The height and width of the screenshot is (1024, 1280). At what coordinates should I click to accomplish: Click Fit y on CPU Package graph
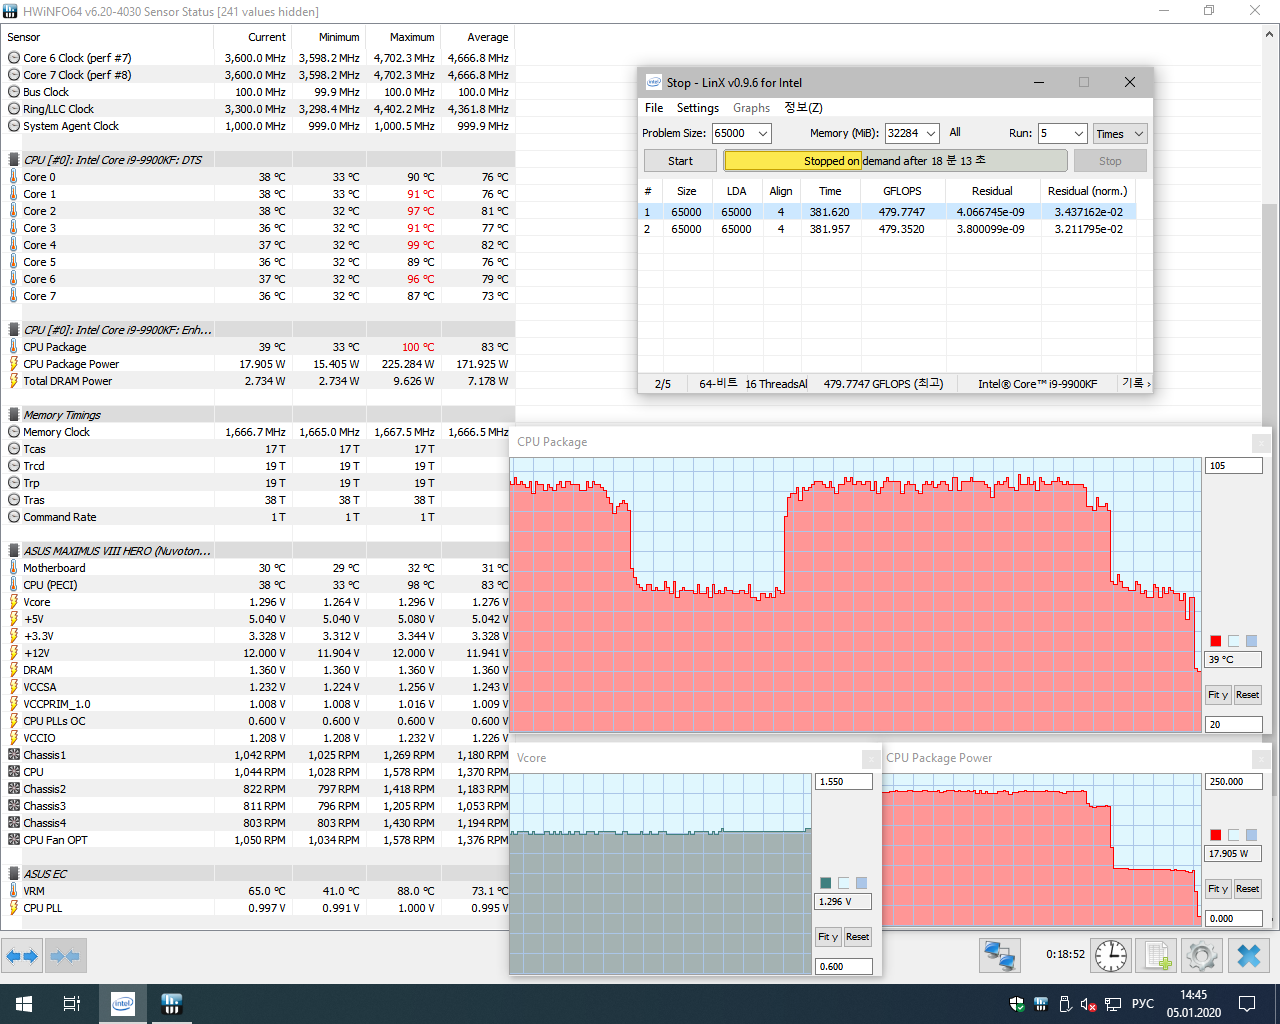pos(1218,695)
